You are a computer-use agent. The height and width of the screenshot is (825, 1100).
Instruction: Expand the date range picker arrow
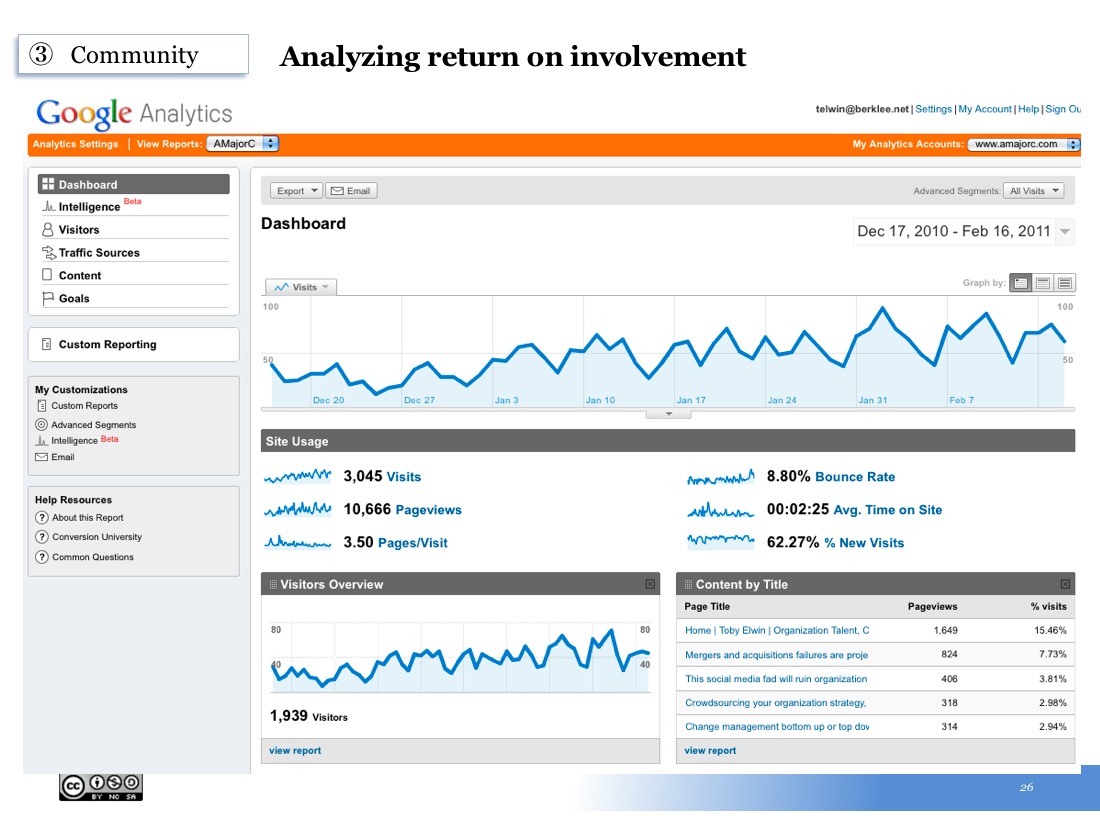1065,232
